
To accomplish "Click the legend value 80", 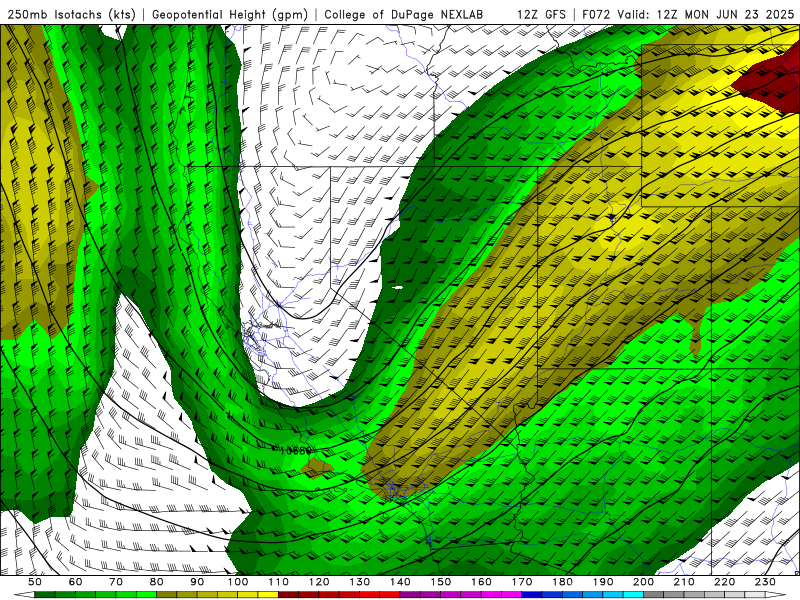I will [x=157, y=582].
